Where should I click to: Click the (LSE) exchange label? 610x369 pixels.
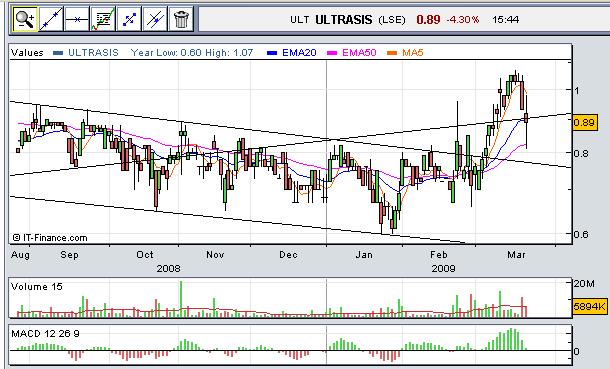[x=392, y=19]
